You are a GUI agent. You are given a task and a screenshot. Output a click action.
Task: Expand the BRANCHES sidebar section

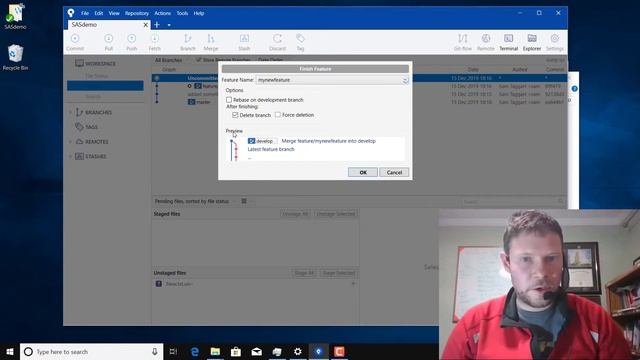(71, 112)
